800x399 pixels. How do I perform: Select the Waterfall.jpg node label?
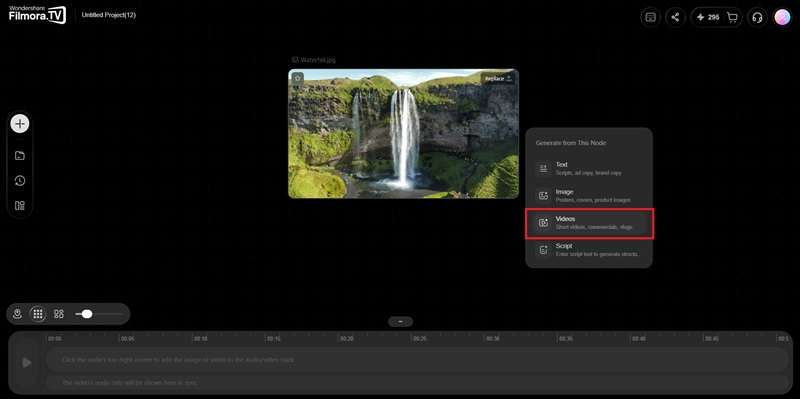[x=314, y=60]
